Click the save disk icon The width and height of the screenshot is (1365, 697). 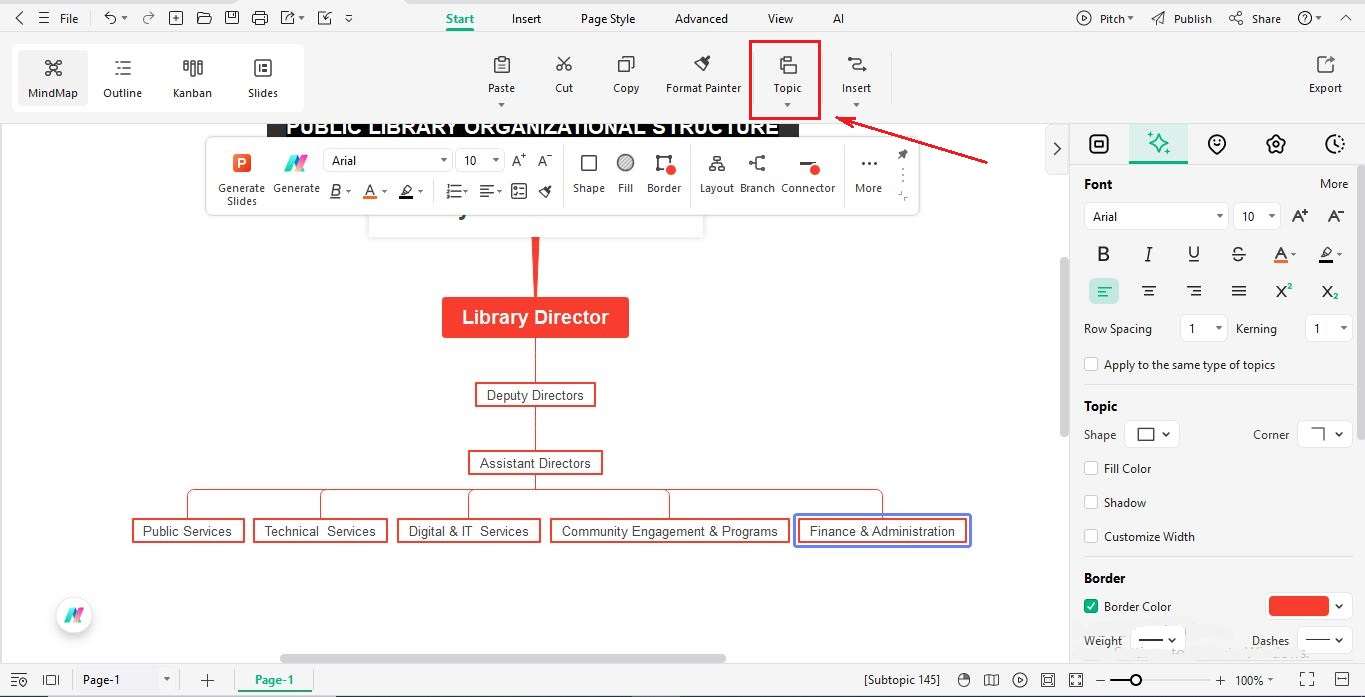click(x=232, y=18)
